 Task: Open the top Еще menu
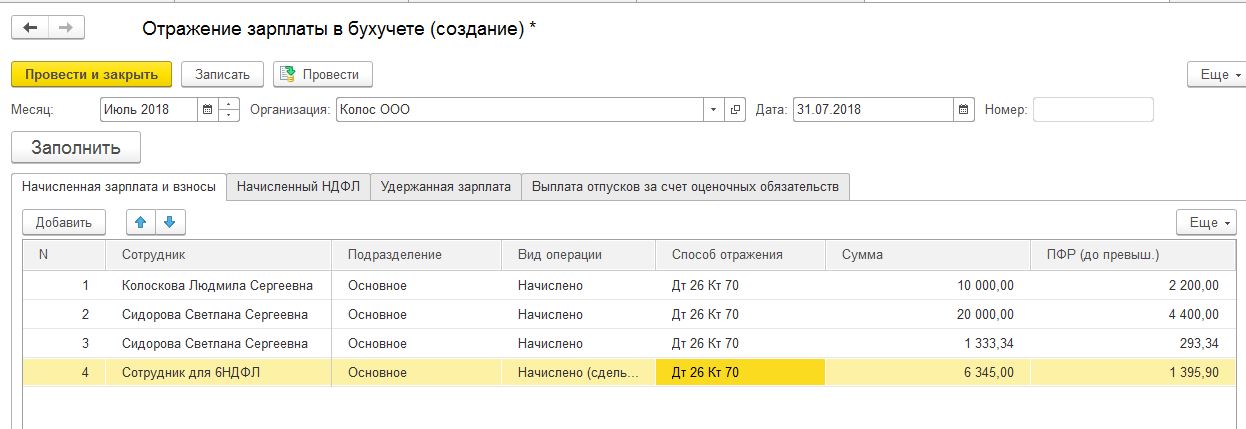click(1215, 75)
